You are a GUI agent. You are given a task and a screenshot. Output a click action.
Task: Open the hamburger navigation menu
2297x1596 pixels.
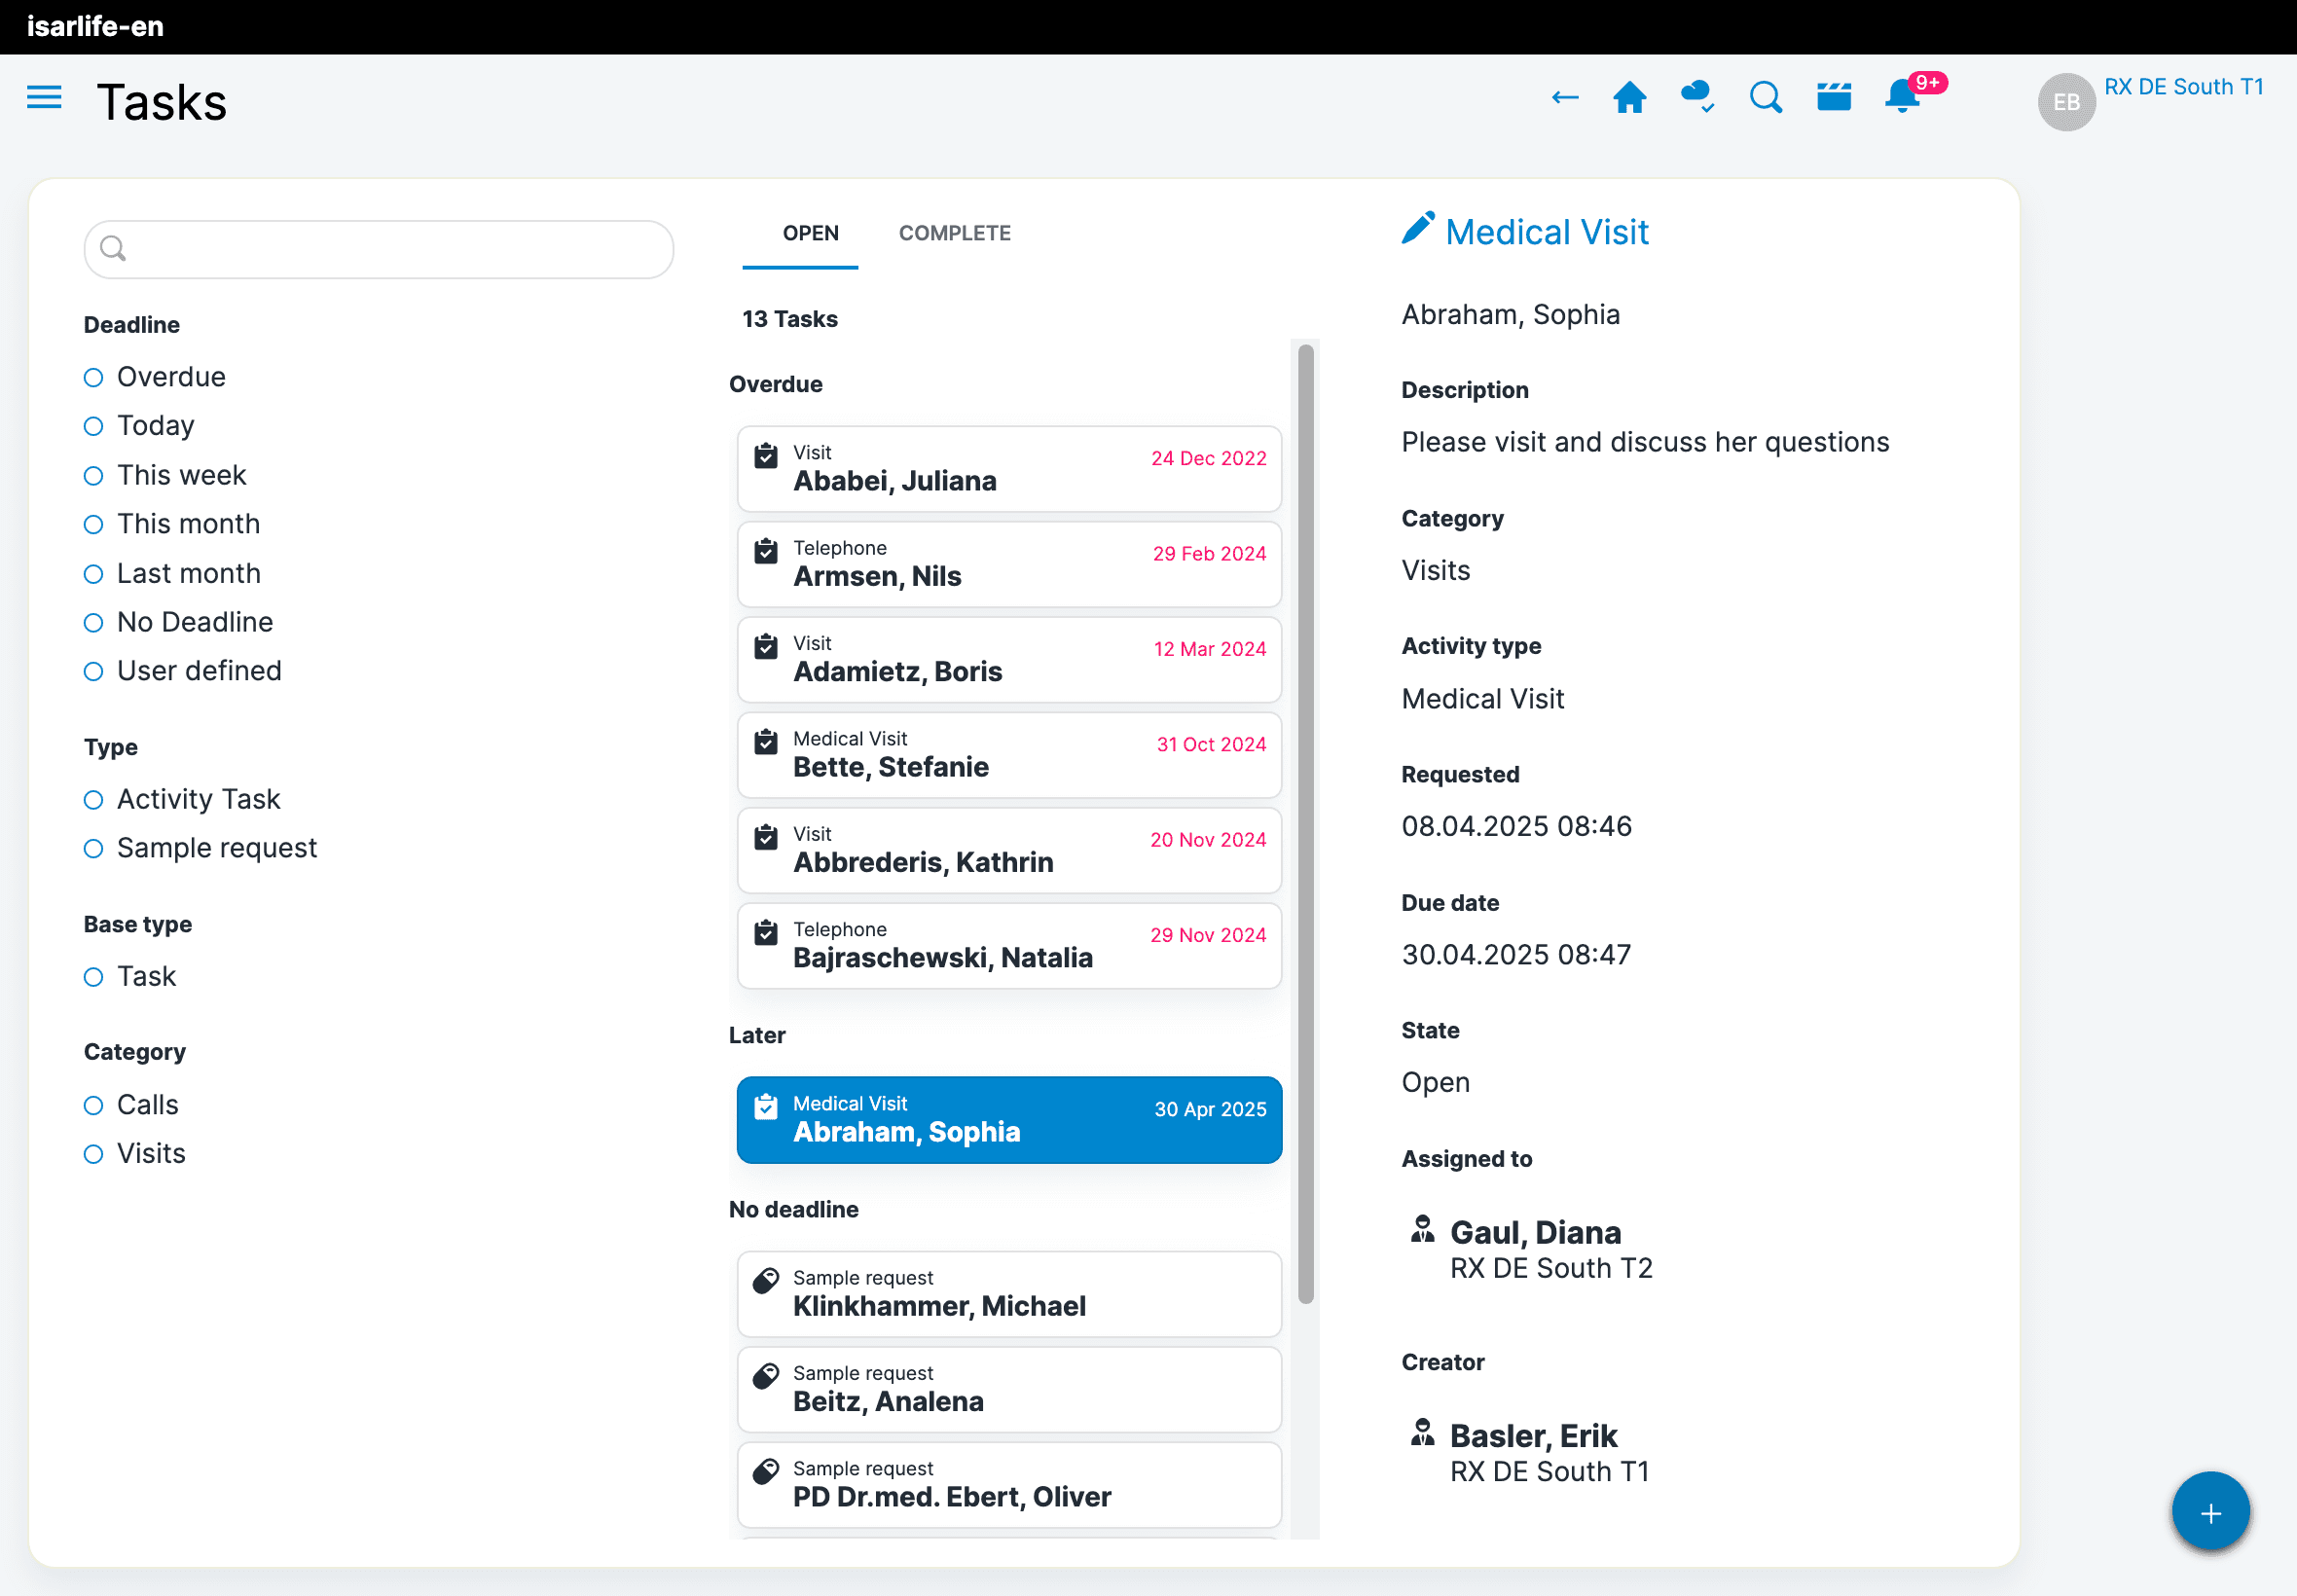click(x=44, y=98)
